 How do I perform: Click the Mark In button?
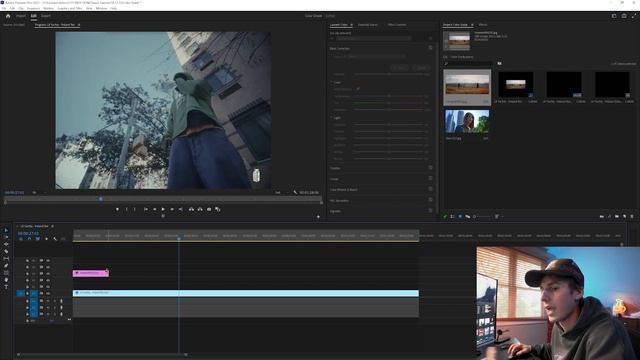tap(127, 209)
